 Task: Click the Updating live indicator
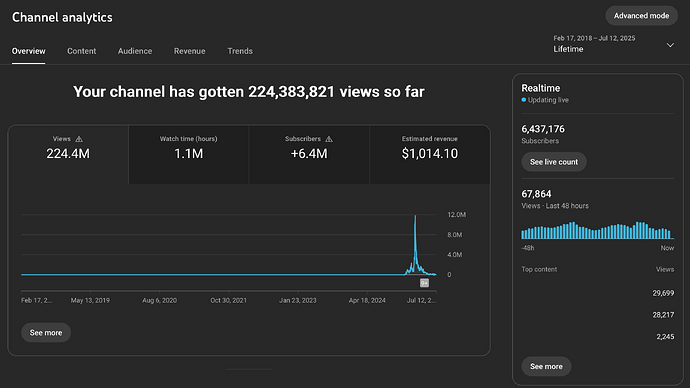tap(545, 100)
